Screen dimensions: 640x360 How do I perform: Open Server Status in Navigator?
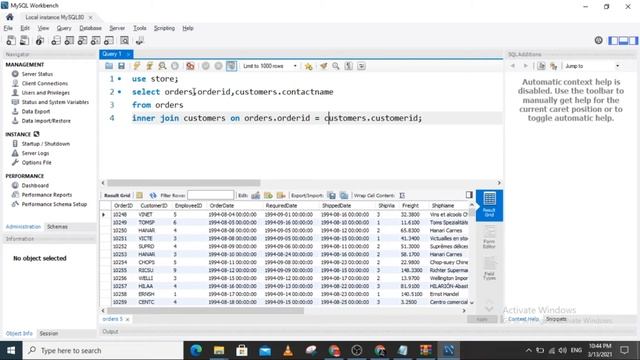coord(37,74)
